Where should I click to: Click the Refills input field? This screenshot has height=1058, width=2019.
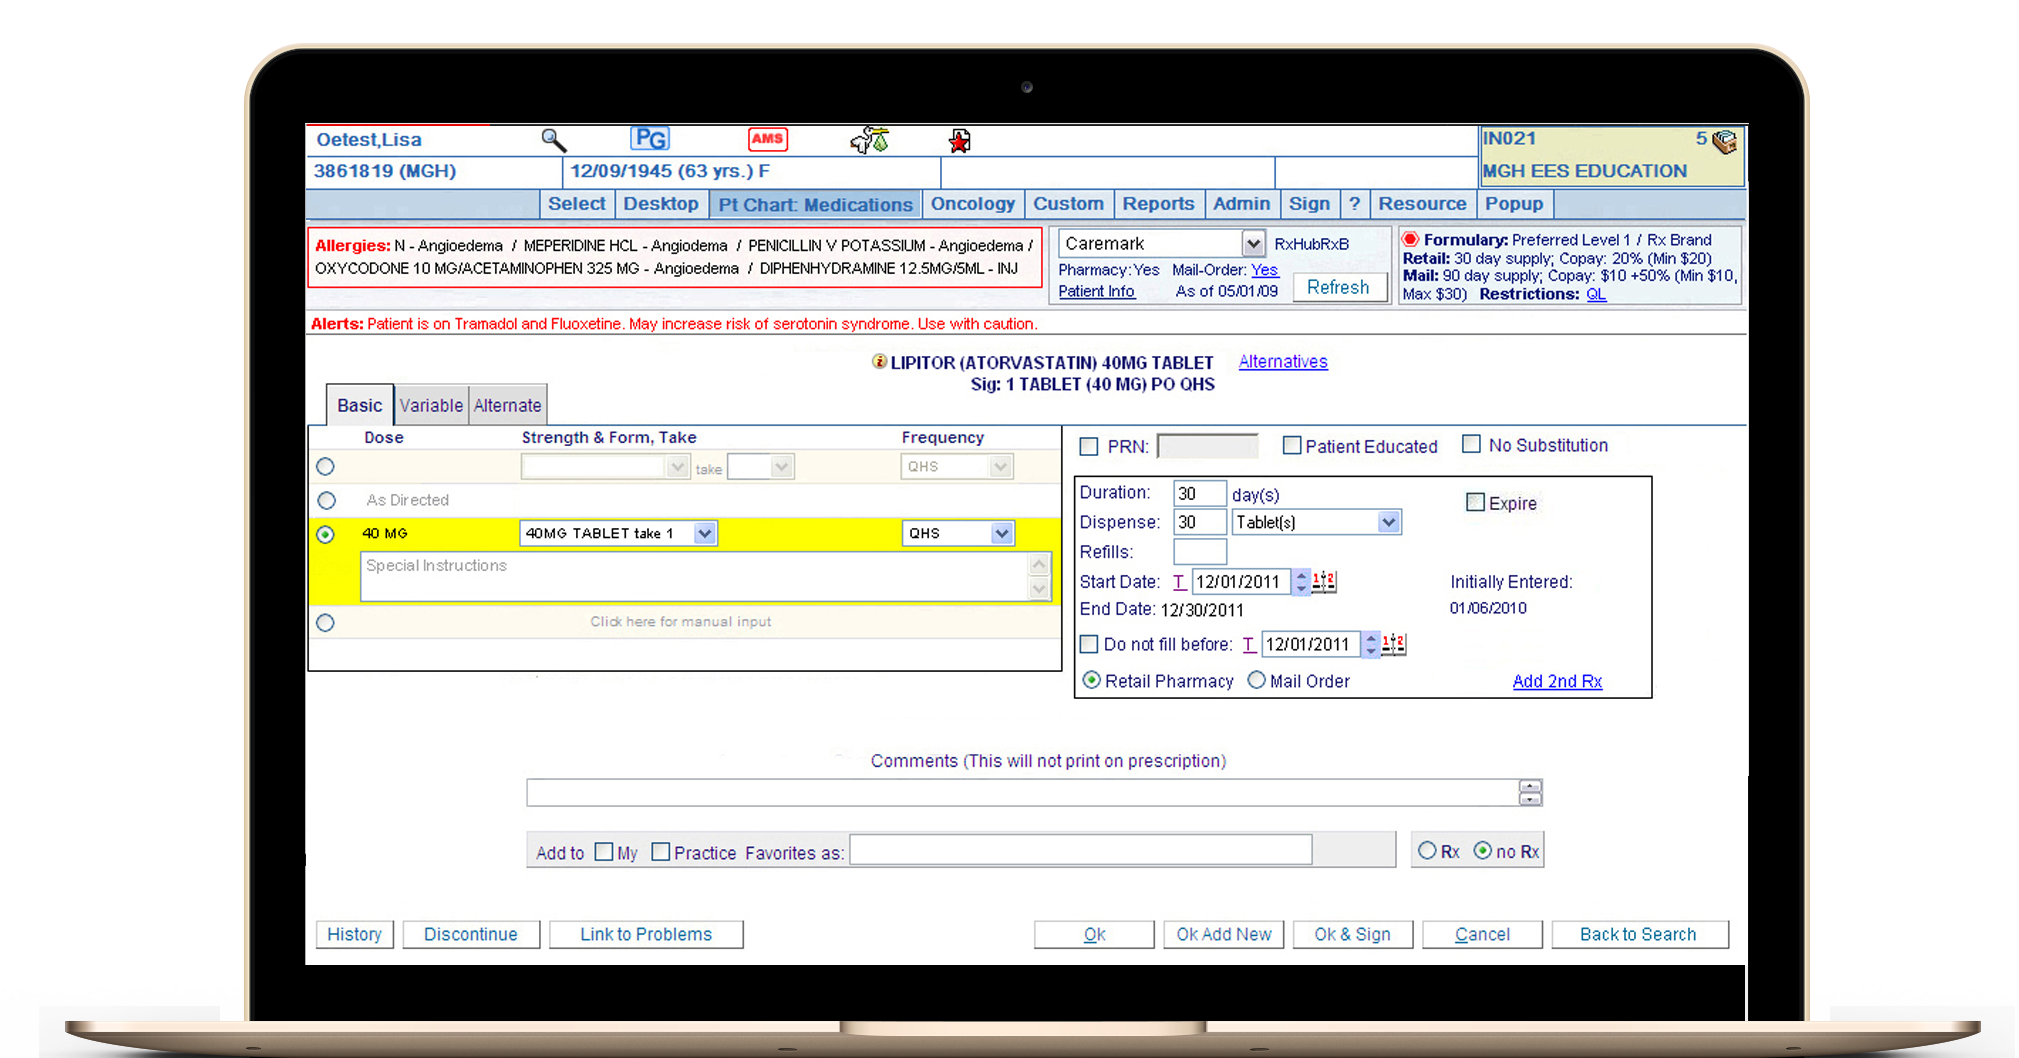click(x=1199, y=552)
